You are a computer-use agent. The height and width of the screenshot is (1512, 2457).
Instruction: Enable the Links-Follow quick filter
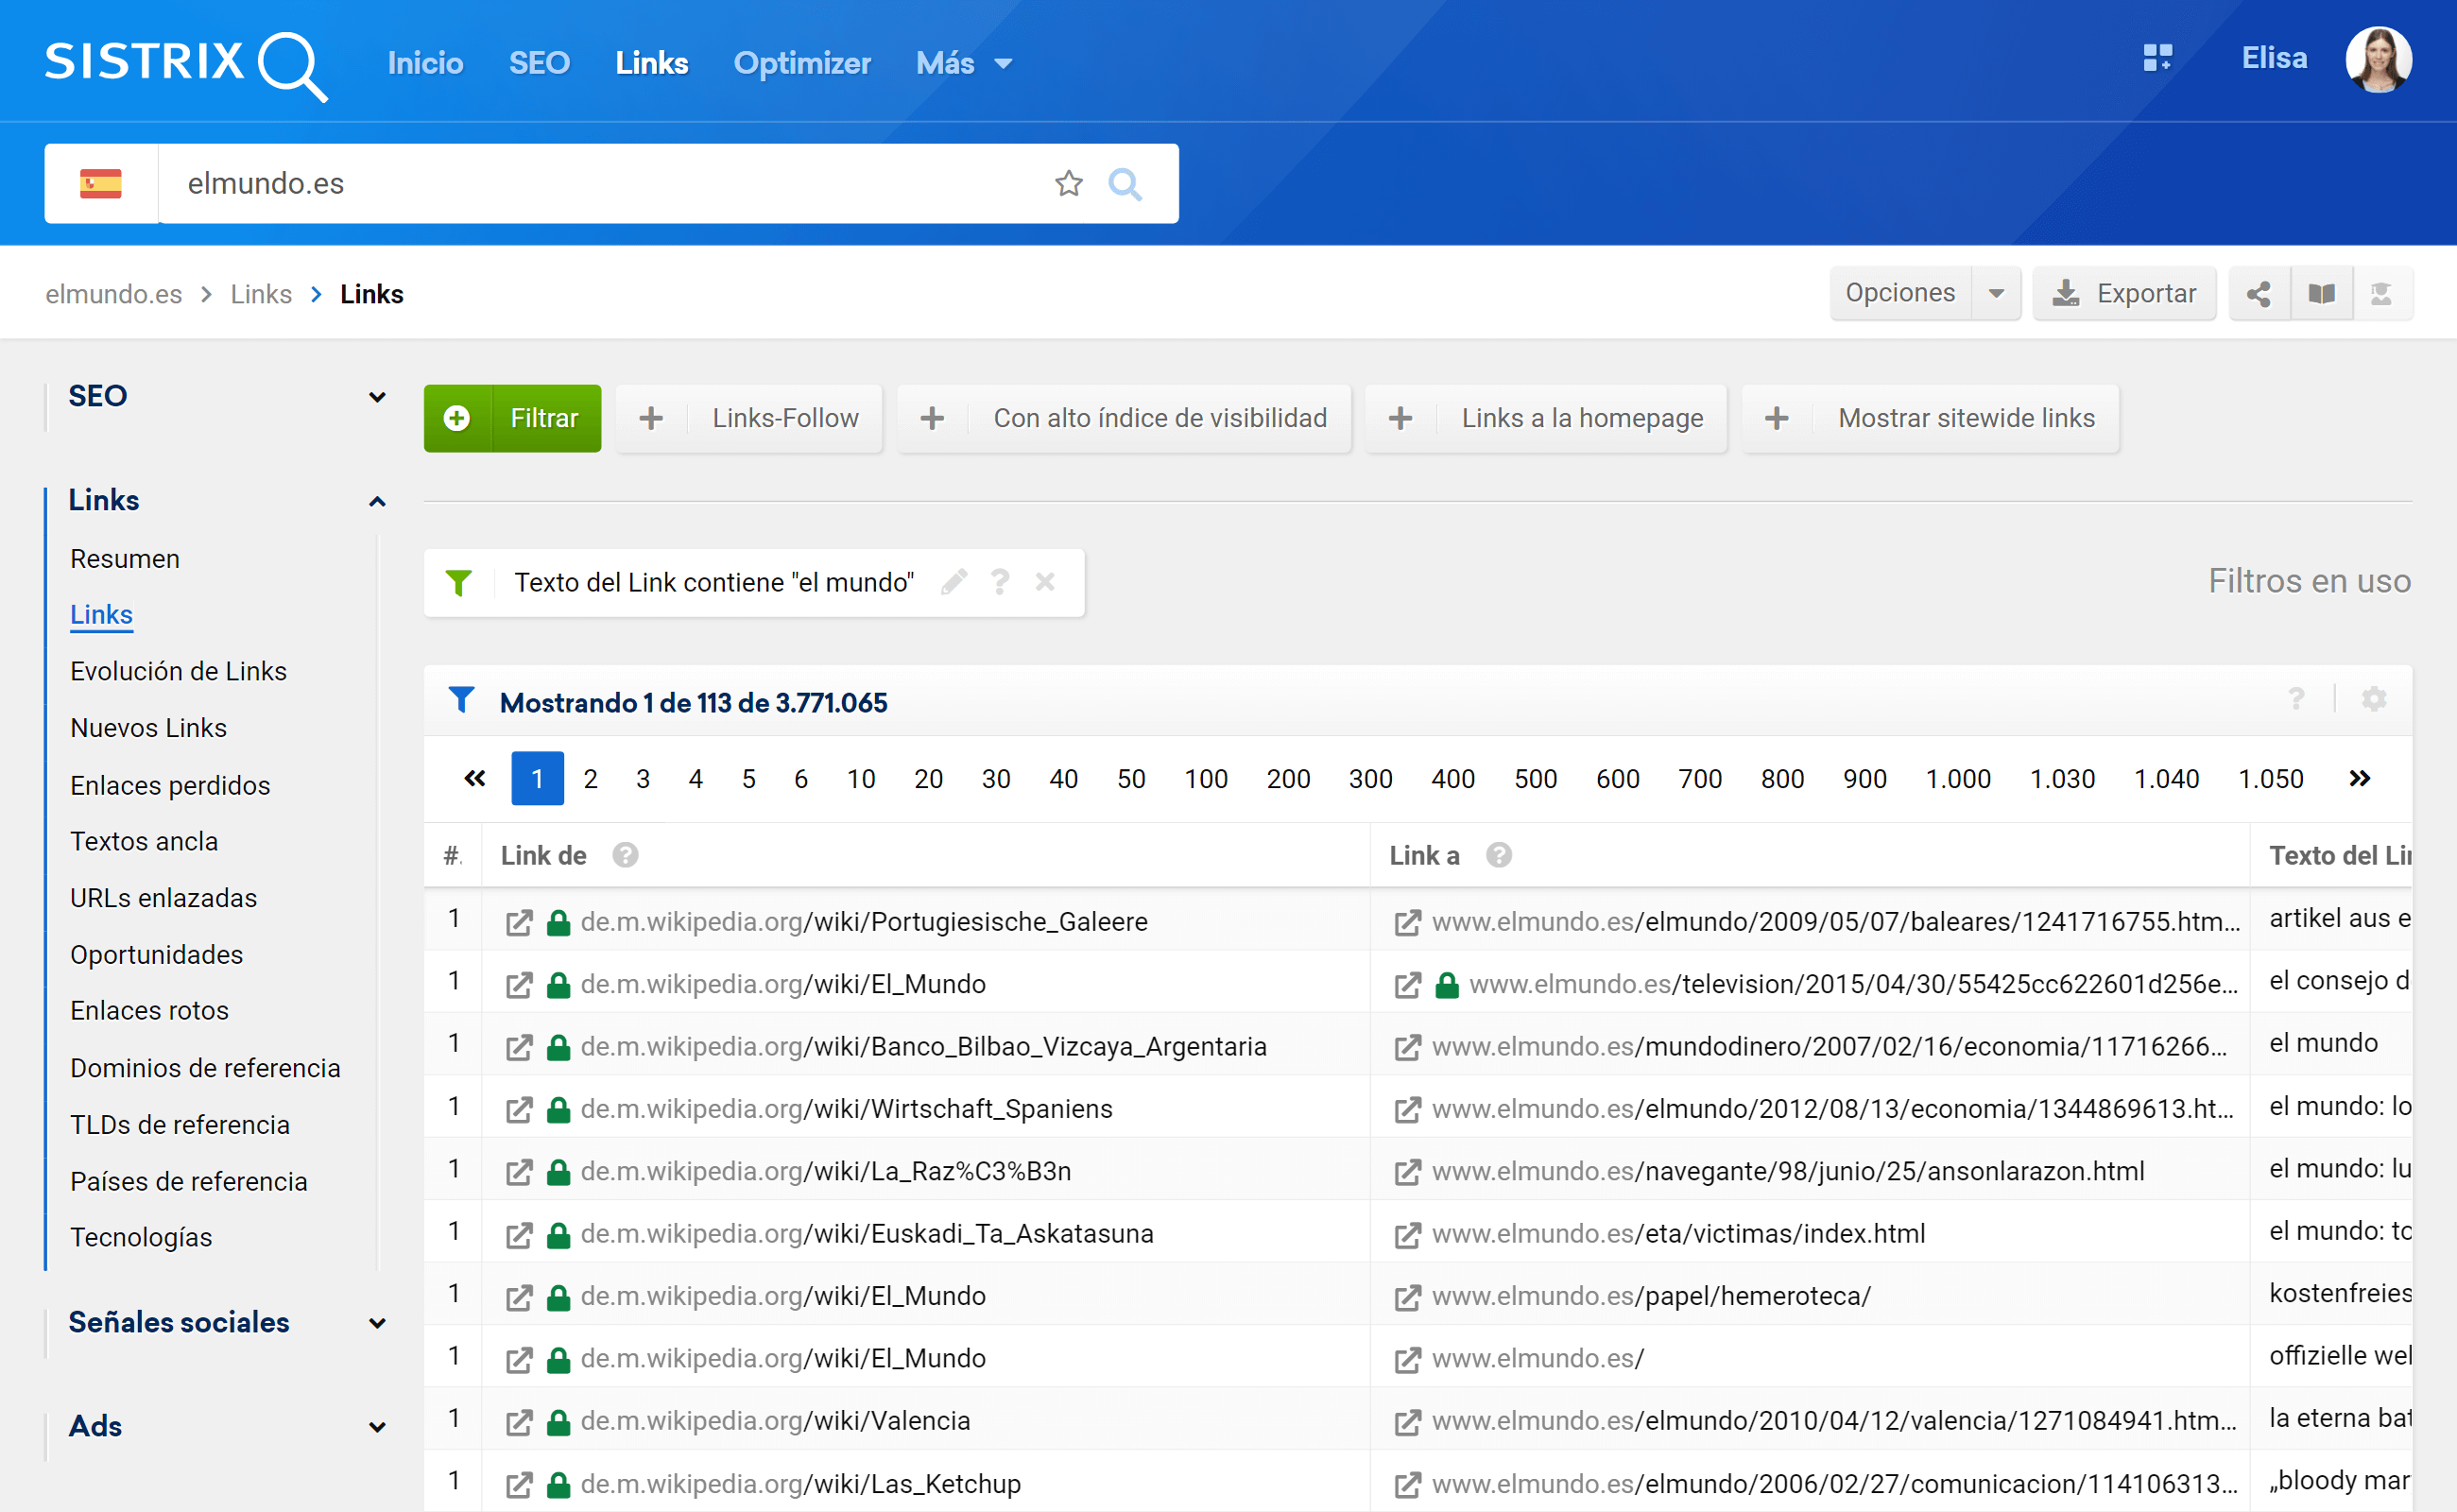click(x=749, y=418)
